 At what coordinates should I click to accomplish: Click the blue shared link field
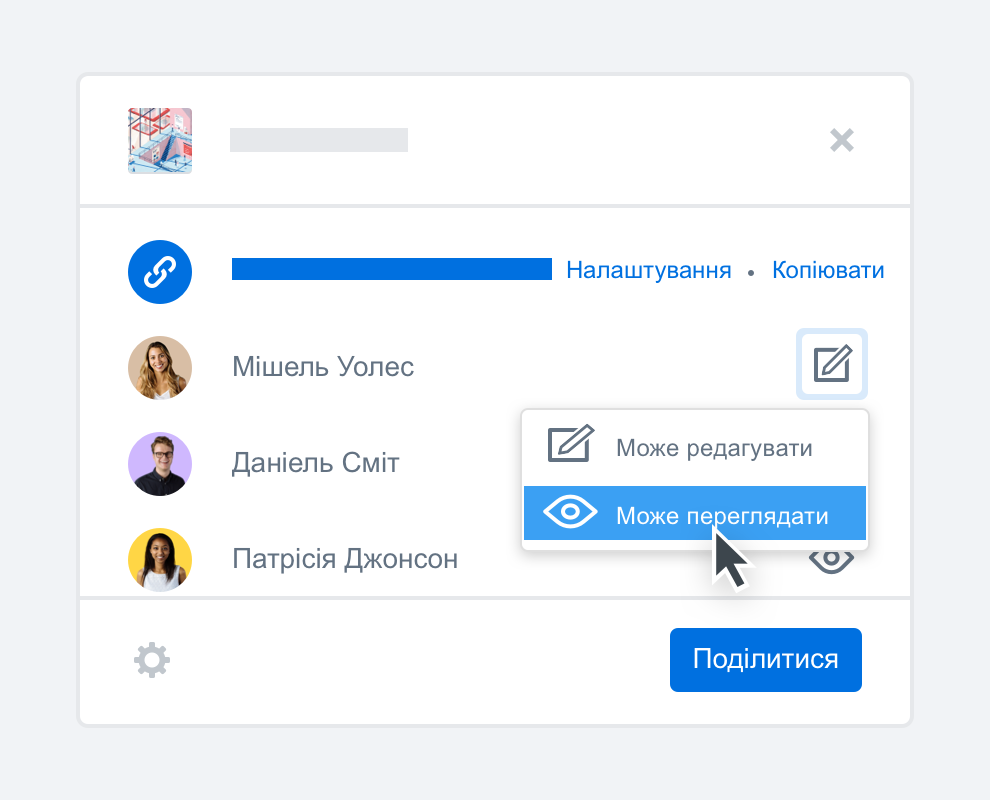[x=391, y=269]
